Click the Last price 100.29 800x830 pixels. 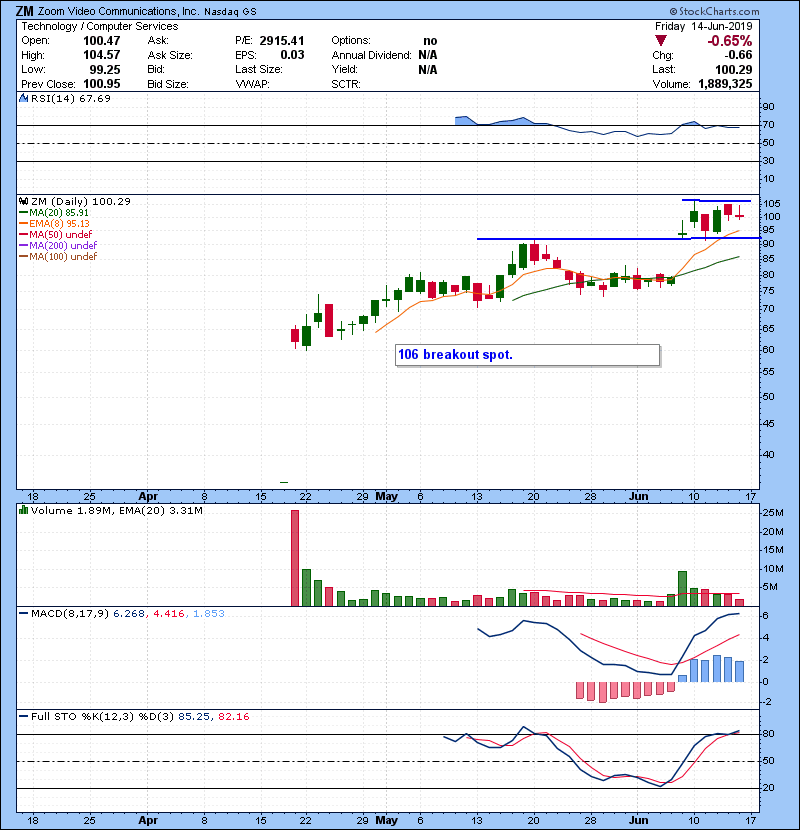[x=733, y=69]
